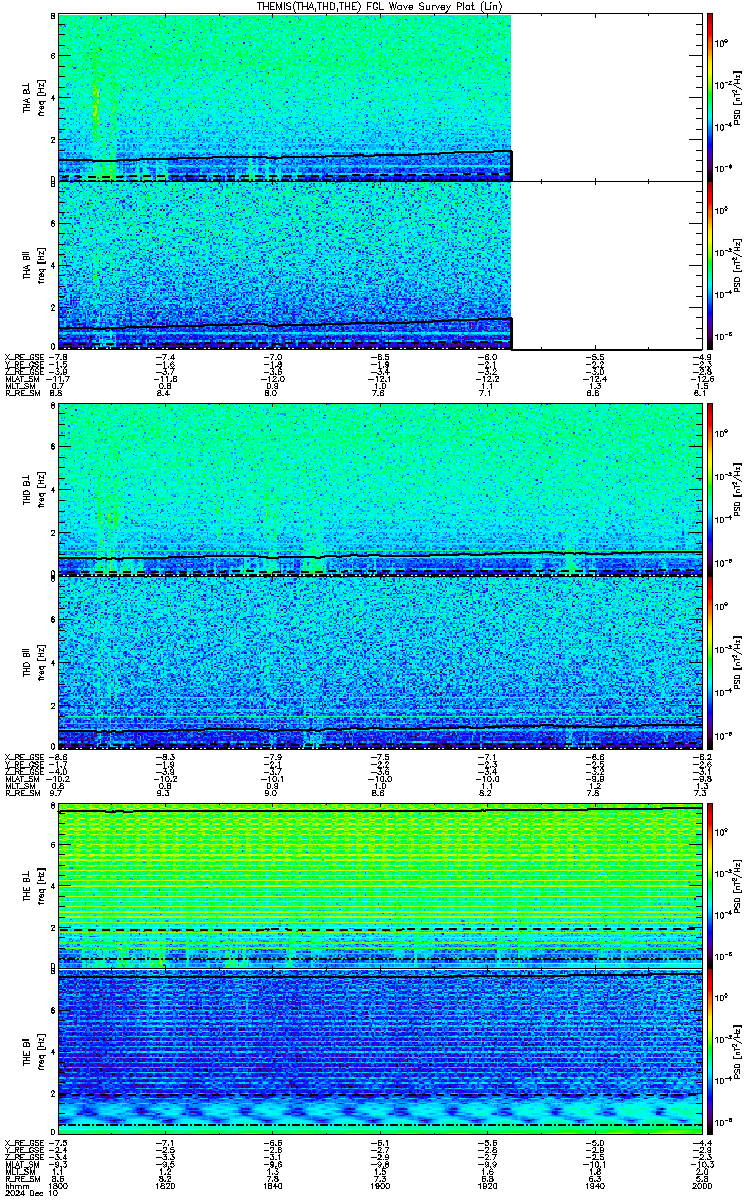Viewport: 750px width, 1200px height.
Task: Click the THD BL freq [Hz] axis label
Action: tap(41, 489)
